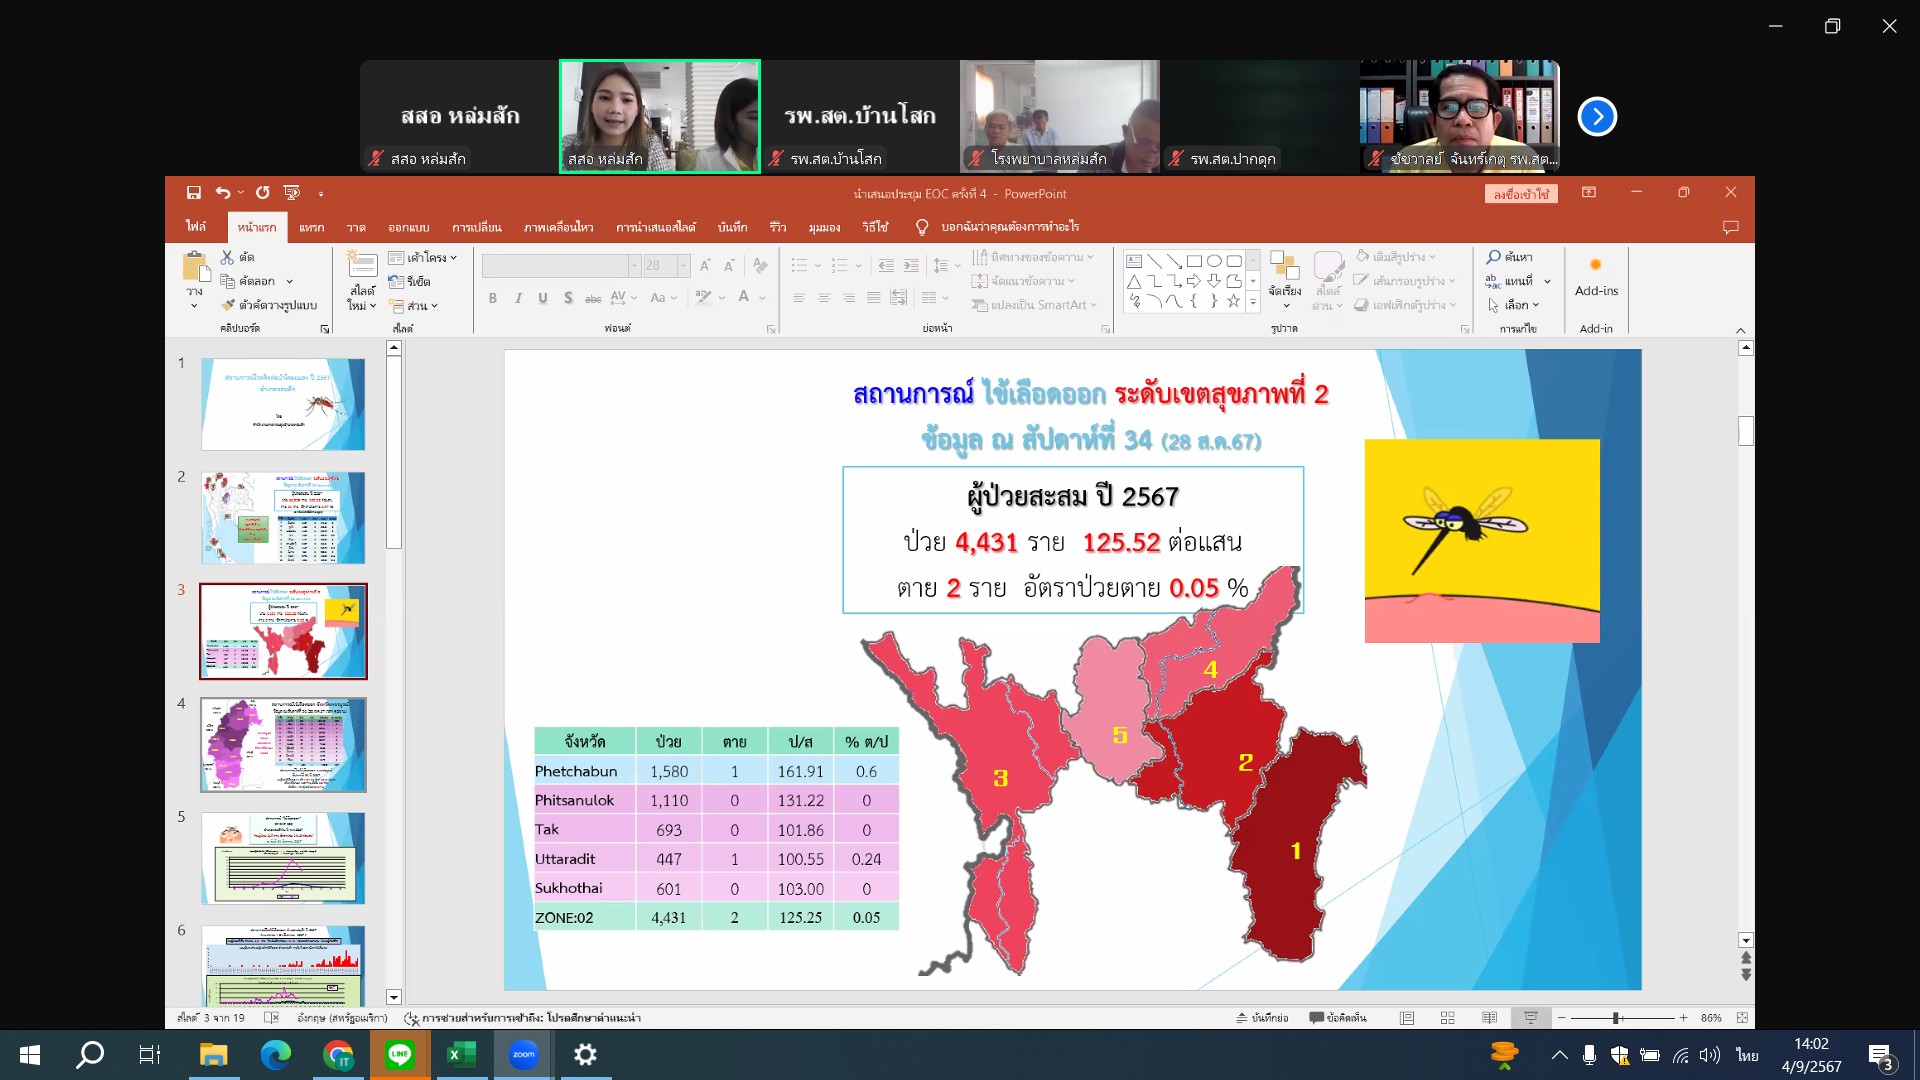This screenshot has width=1920, height=1080.
Task: Click fit slide to window icon
Action: click(x=1742, y=1018)
